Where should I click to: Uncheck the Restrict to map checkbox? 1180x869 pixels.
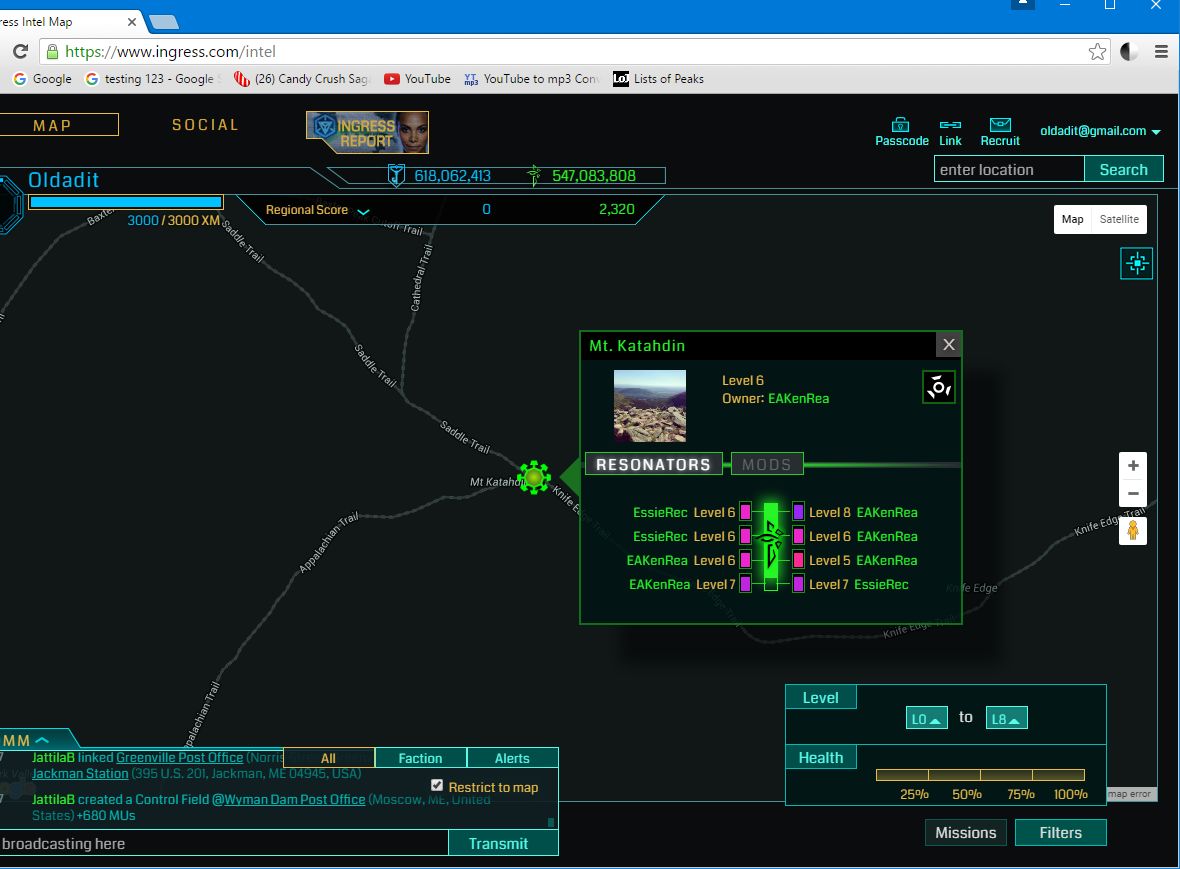click(x=437, y=786)
